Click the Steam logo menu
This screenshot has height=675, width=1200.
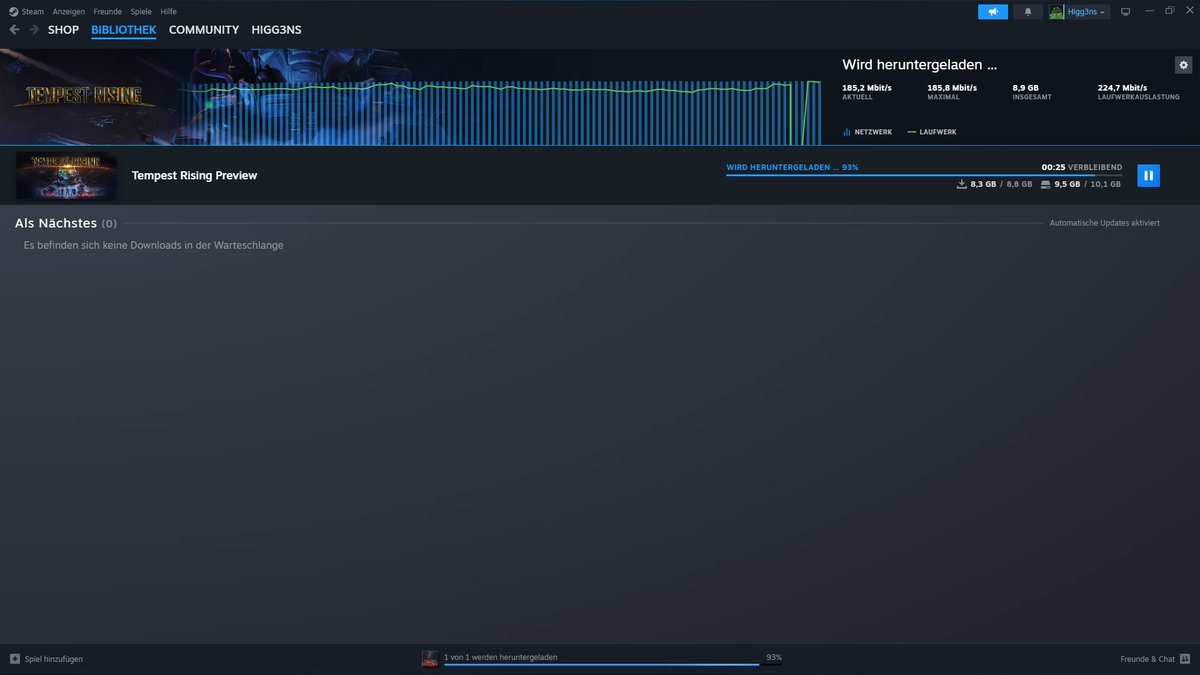pyautogui.click(x=27, y=11)
